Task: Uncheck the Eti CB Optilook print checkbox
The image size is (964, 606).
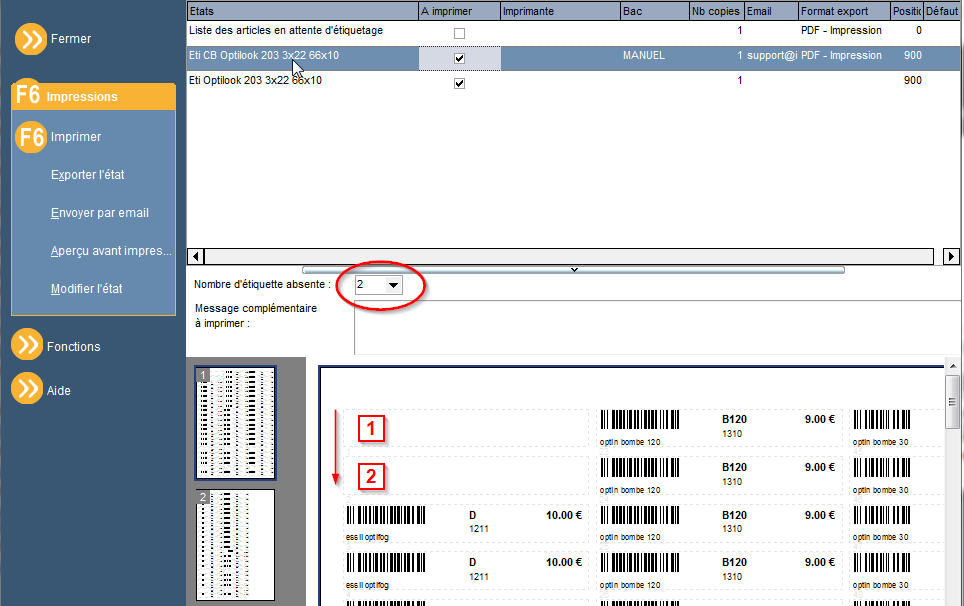Action: click(x=459, y=58)
